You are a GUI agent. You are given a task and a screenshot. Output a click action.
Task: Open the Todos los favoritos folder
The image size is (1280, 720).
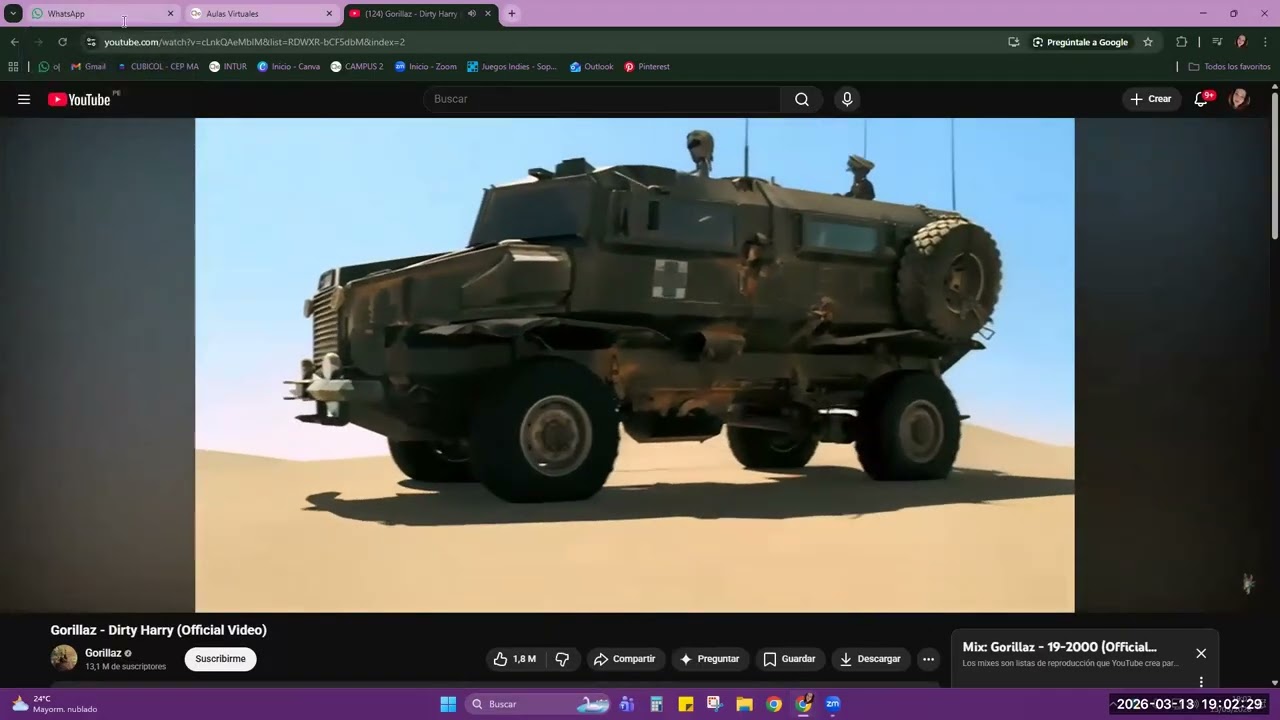click(1229, 67)
